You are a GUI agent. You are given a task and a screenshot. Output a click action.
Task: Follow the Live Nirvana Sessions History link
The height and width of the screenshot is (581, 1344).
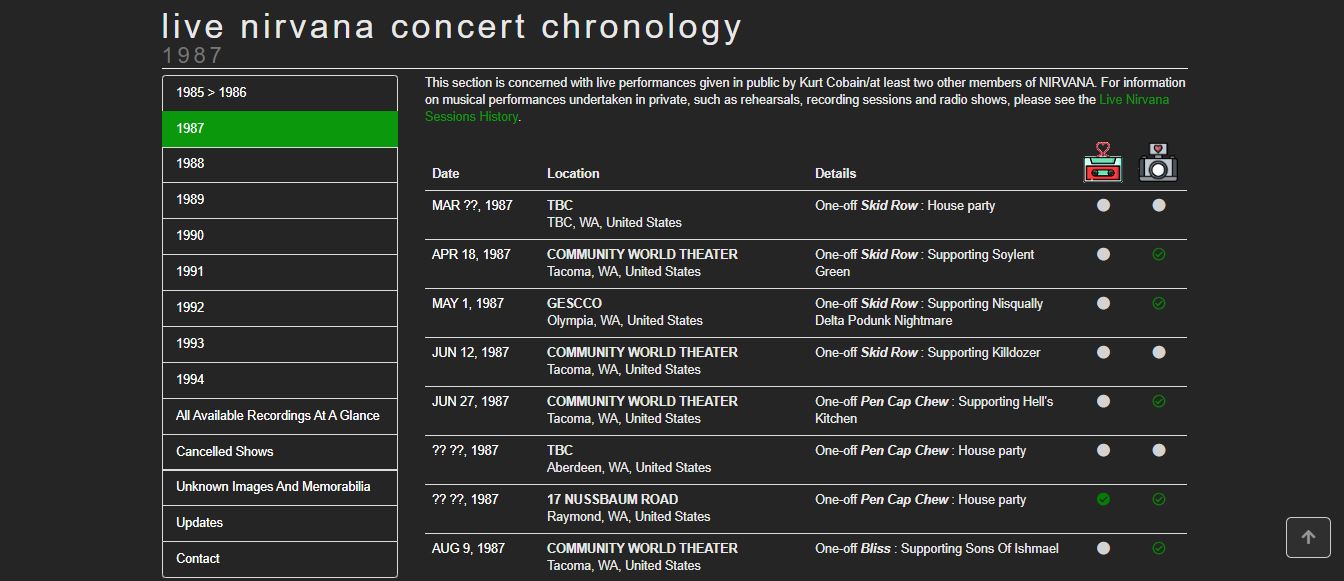pos(797,108)
